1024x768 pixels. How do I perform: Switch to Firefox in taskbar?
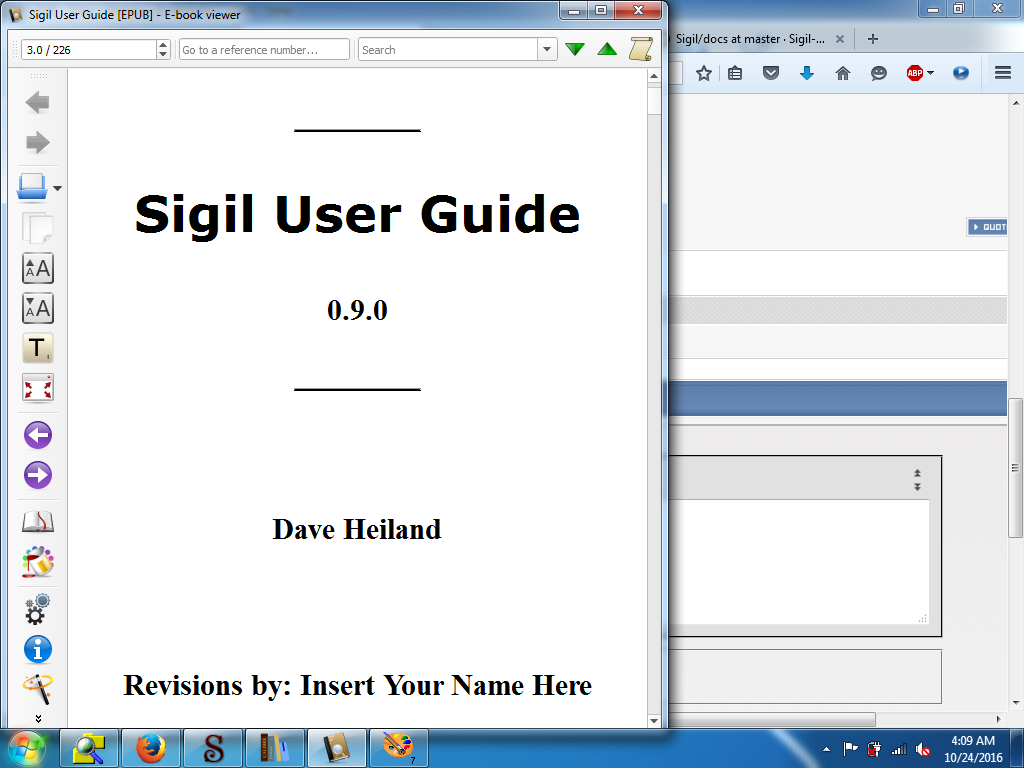(151, 748)
